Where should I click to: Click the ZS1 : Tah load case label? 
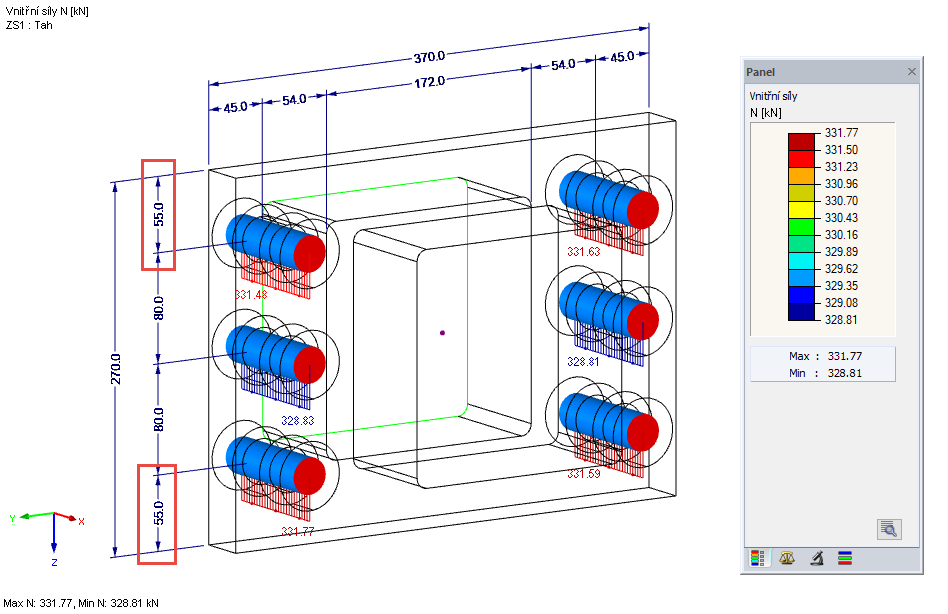click(x=29, y=25)
